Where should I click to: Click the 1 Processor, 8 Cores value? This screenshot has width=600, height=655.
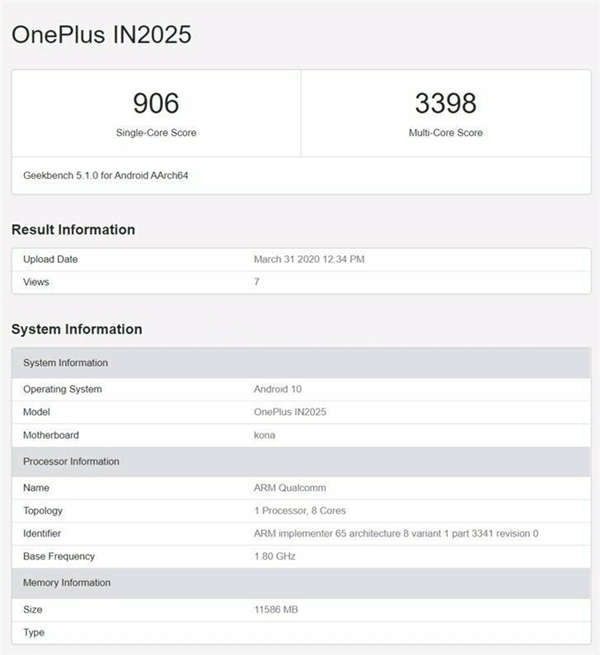click(x=300, y=511)
